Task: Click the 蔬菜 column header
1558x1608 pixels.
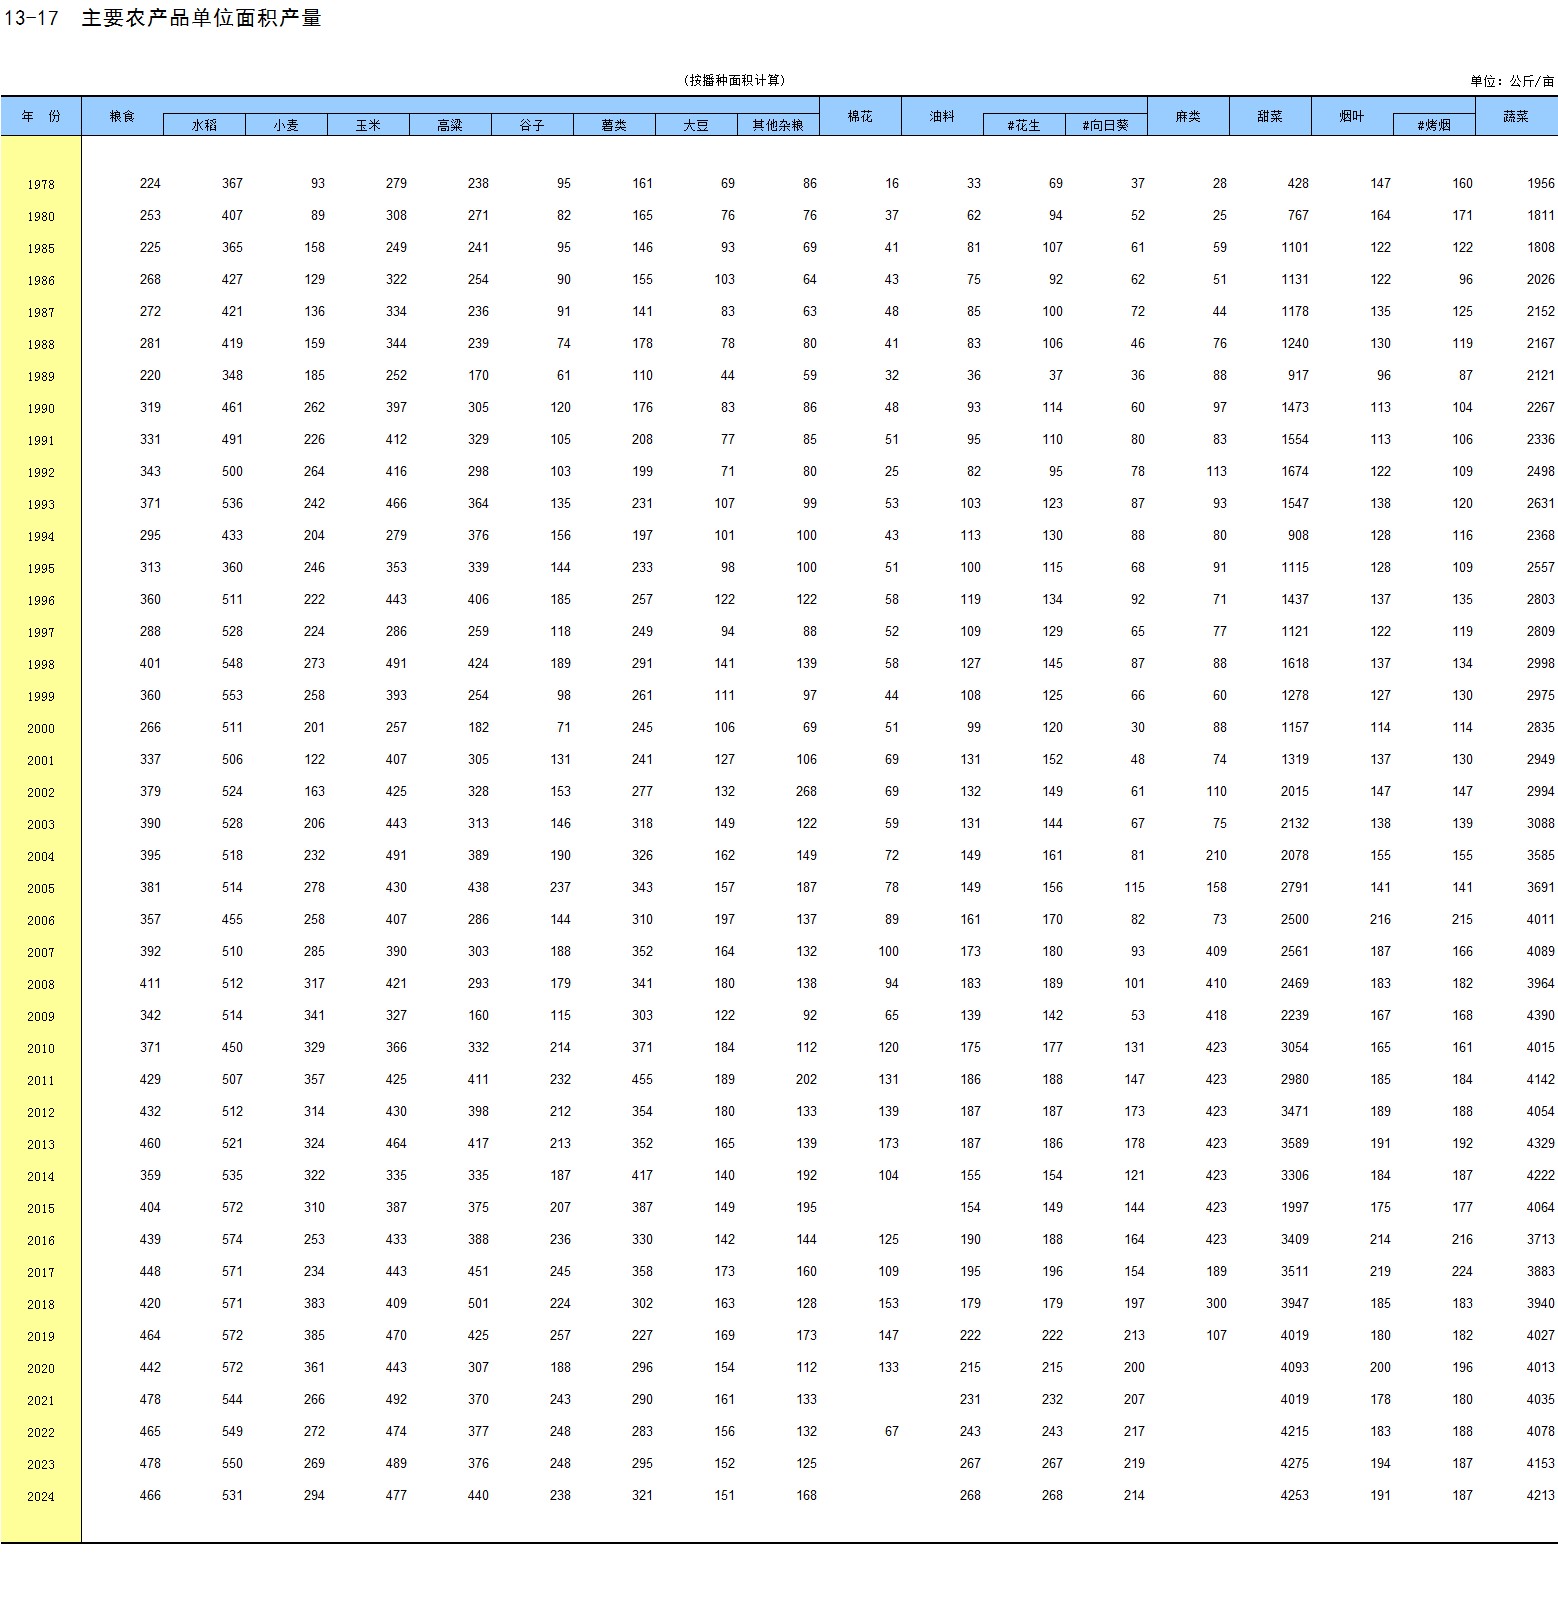Action: click(x=1516, y=116)
